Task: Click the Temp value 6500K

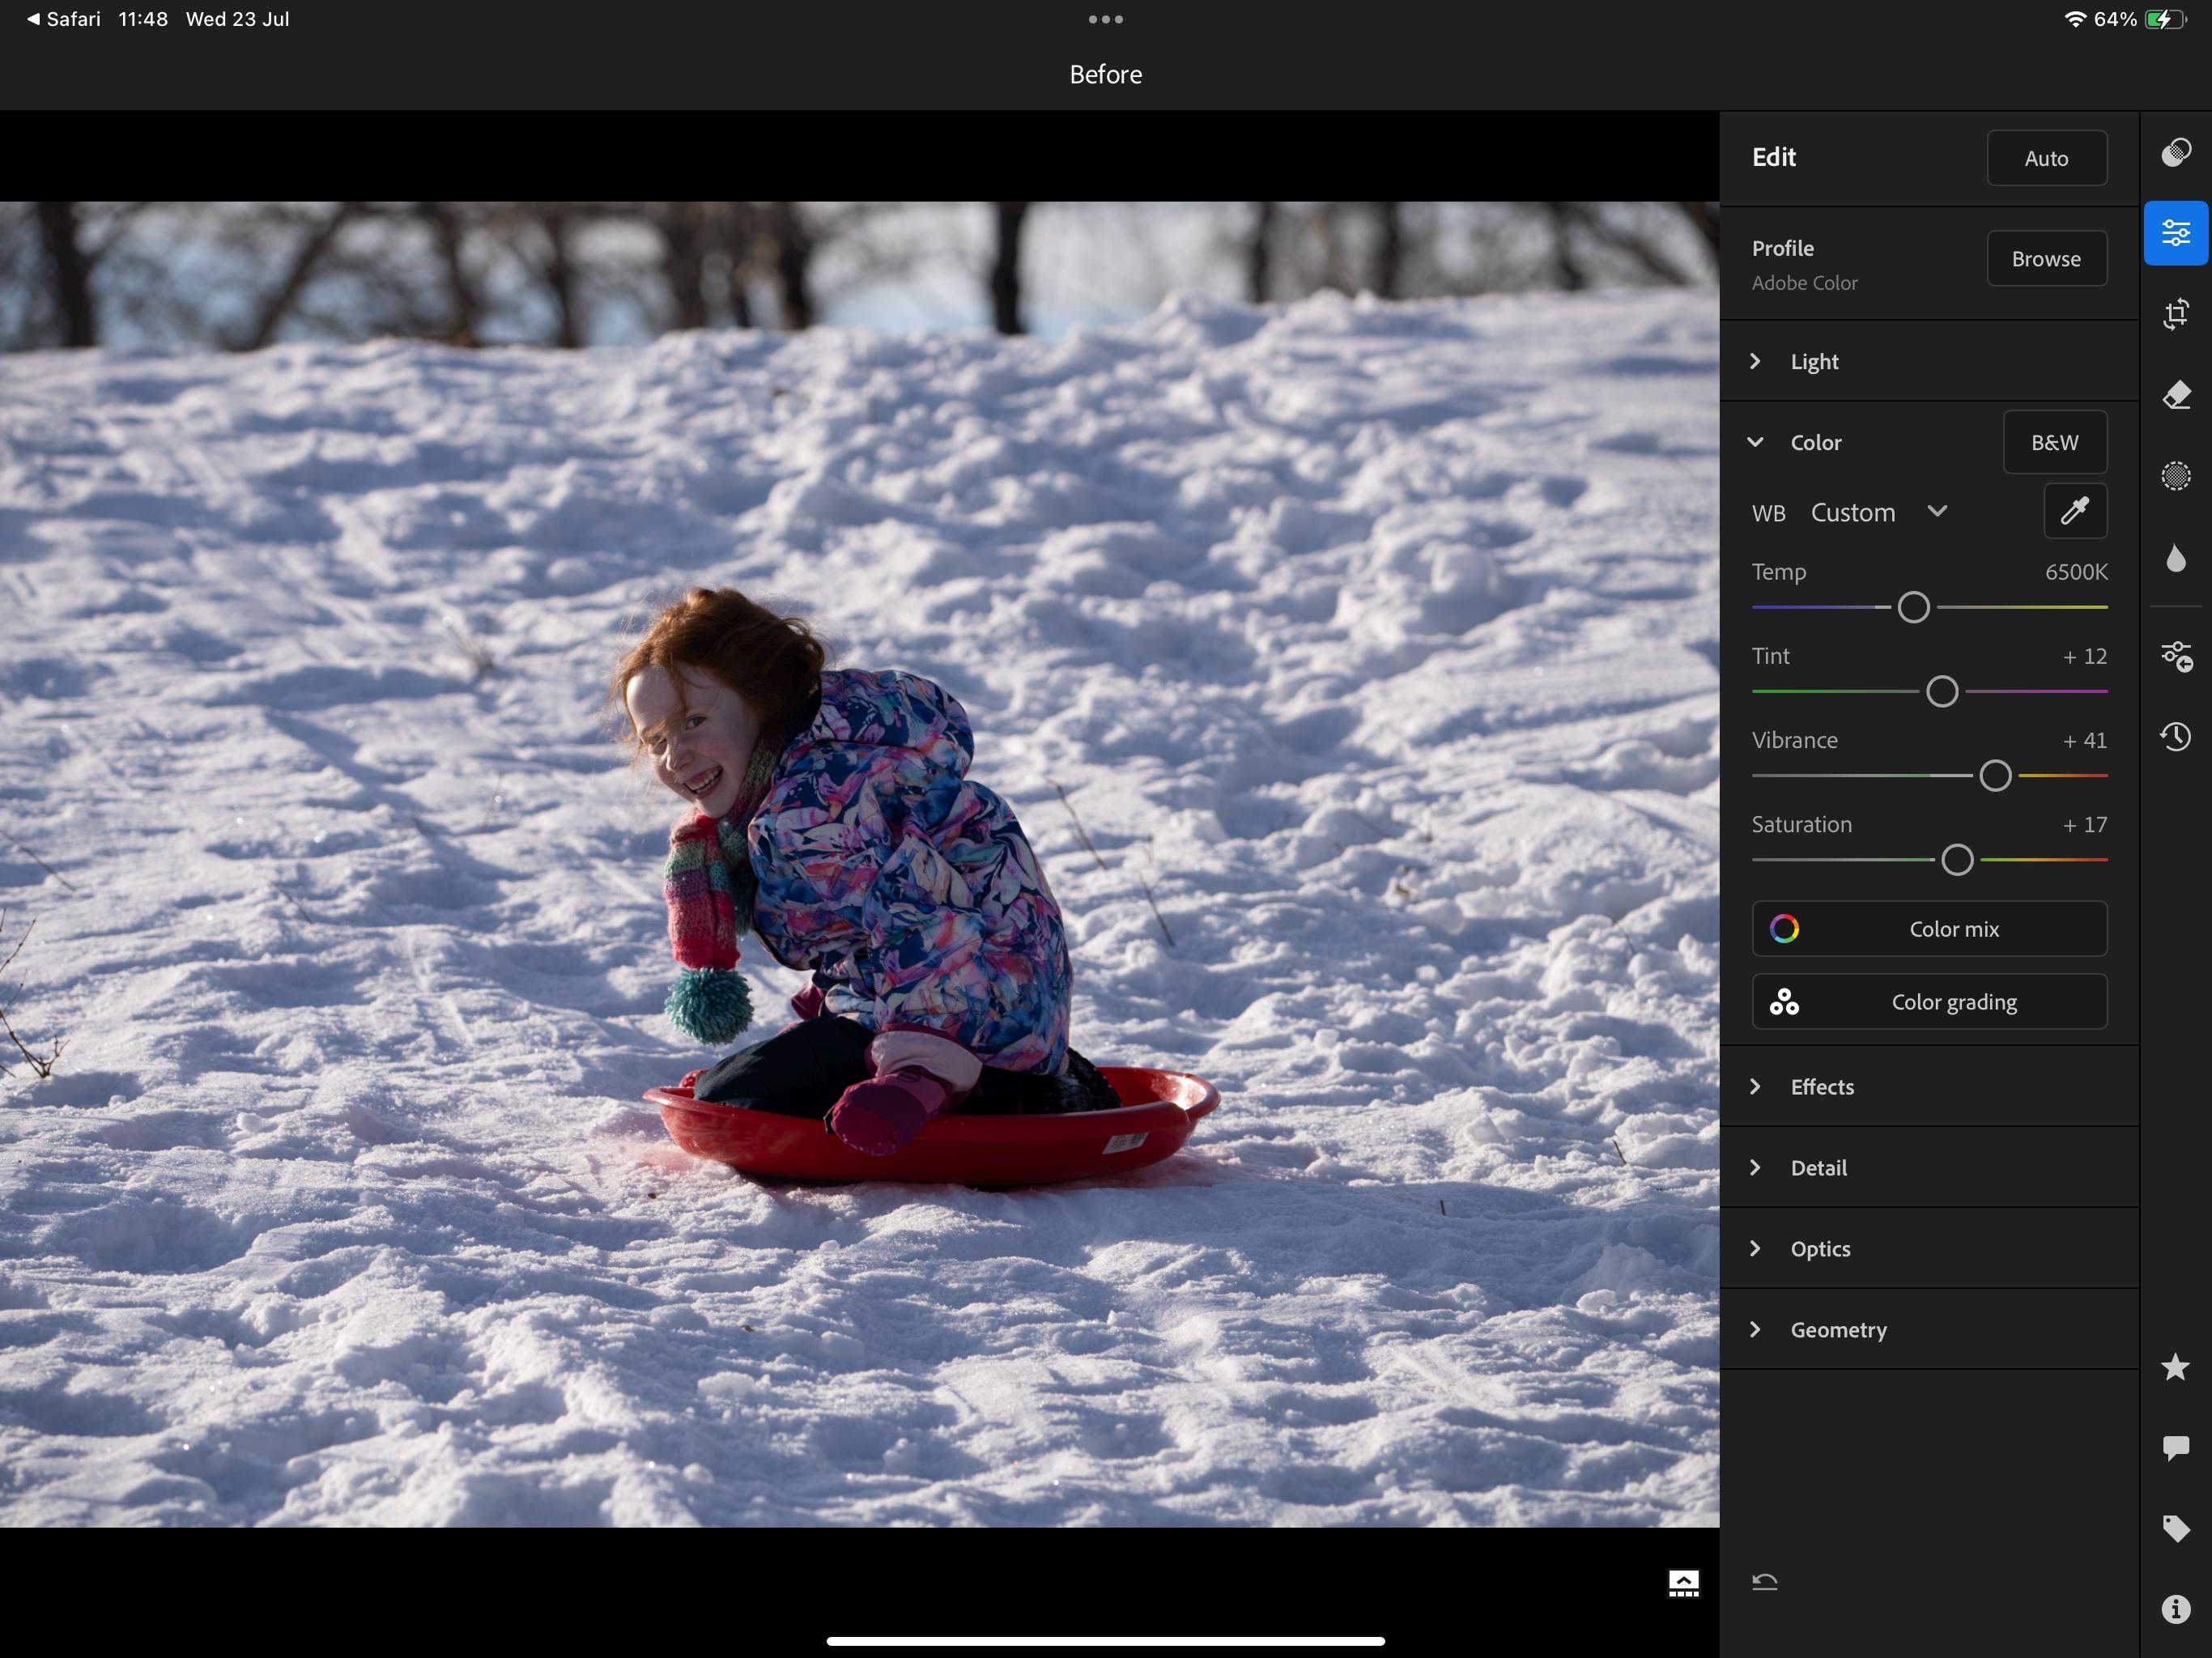Action: 2076,572
